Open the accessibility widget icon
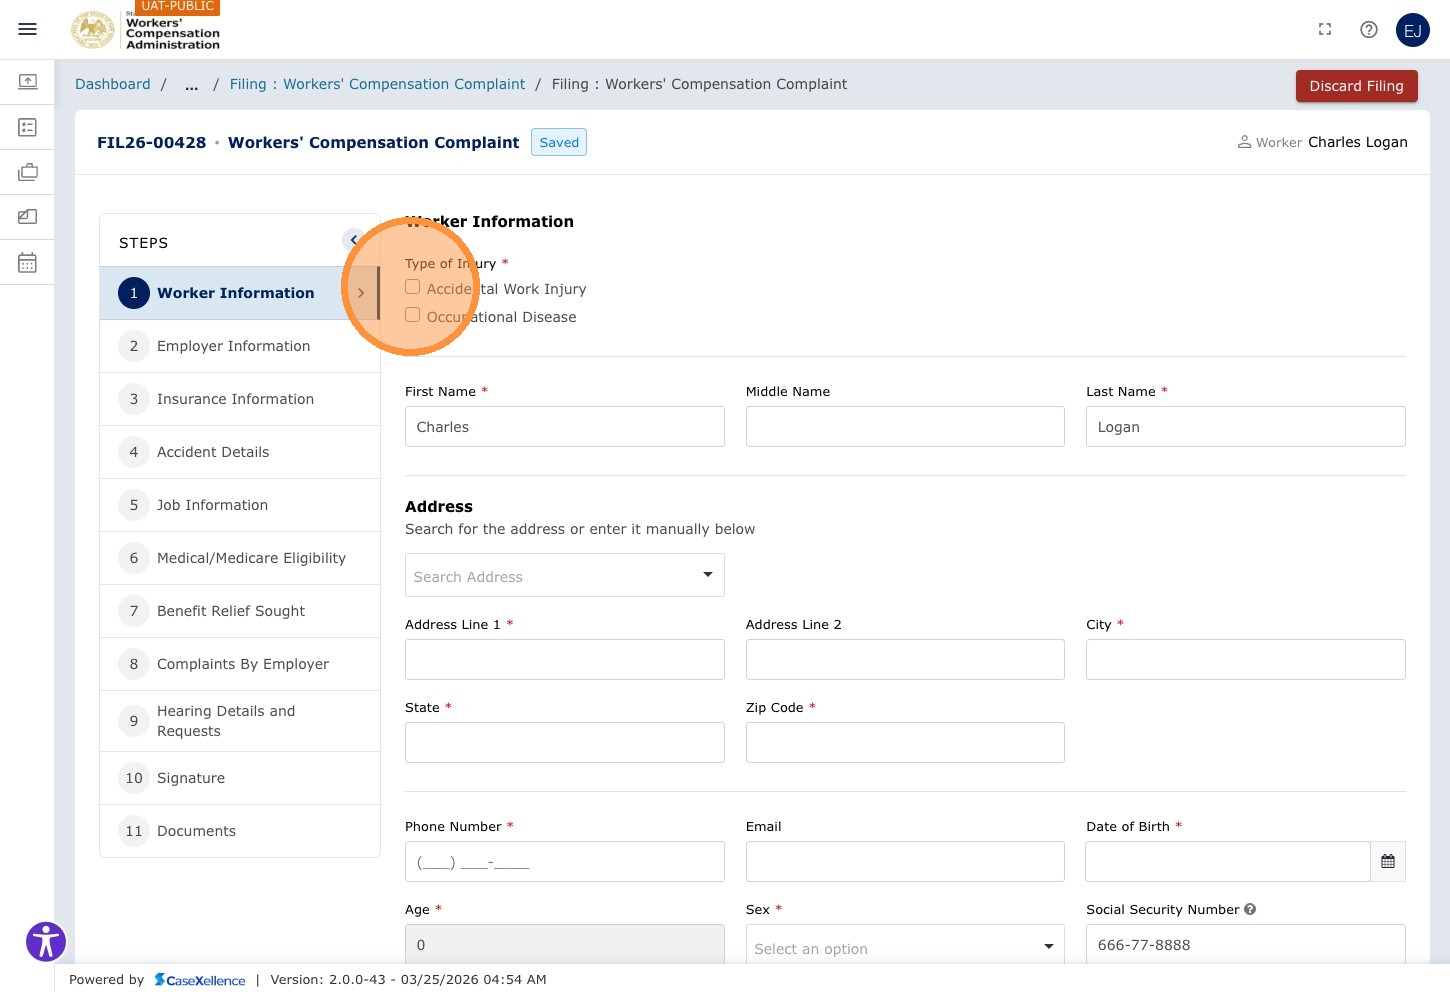The image size is (1450, 992). (46, 941)
